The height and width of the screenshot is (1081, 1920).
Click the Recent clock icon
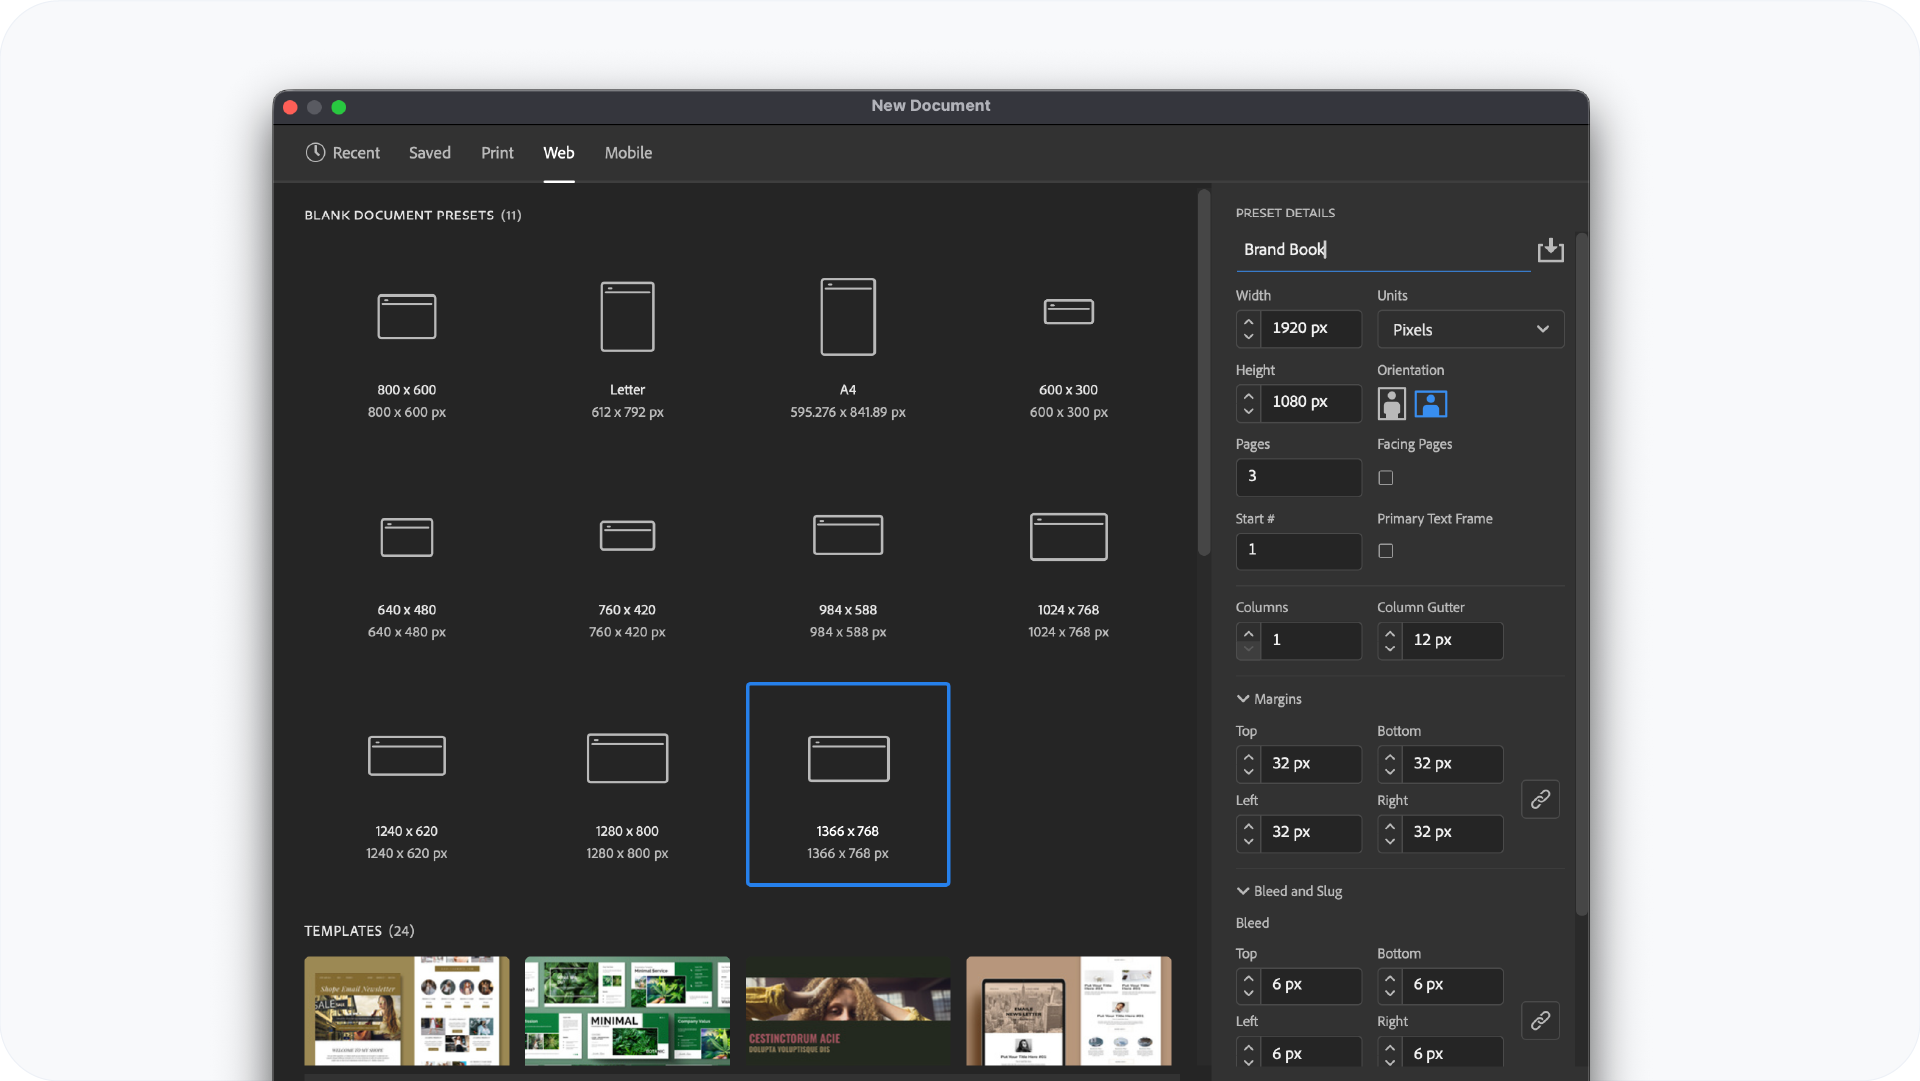315,152
